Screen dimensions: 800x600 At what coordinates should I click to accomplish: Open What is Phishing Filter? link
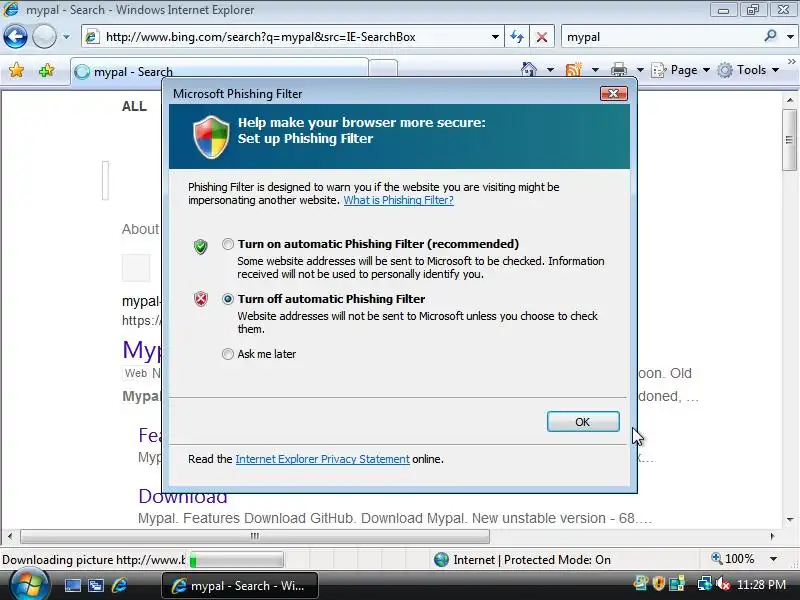tap(398, 200)
